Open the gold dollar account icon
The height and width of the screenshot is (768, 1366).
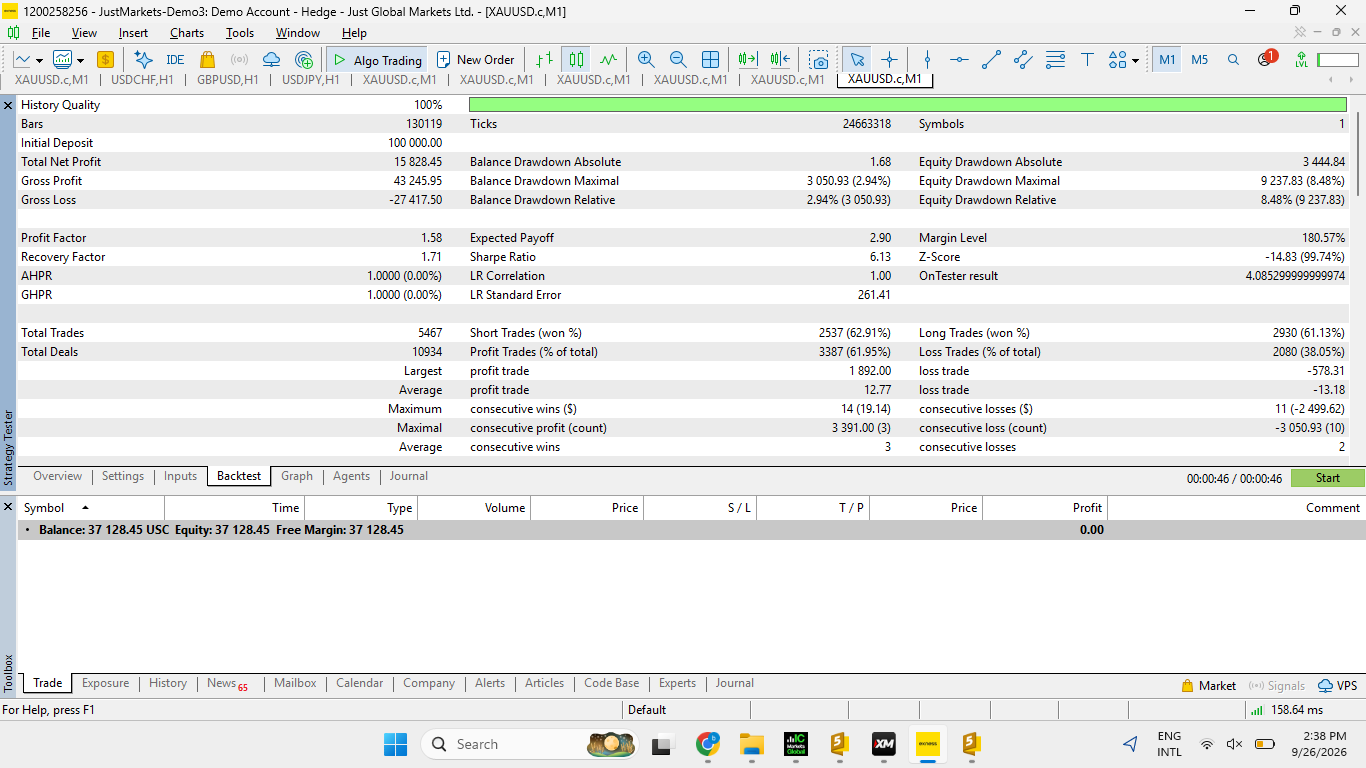coord(105,60)
